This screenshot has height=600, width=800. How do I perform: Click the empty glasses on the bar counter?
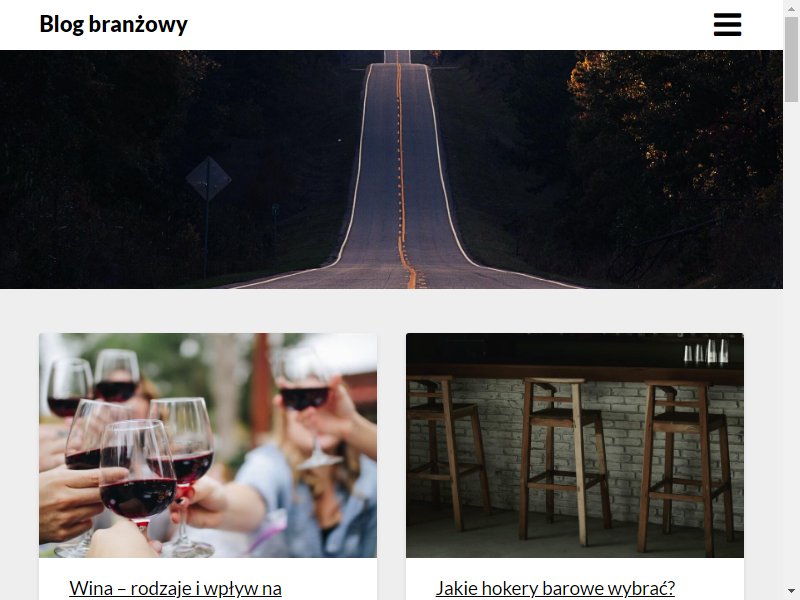click(706, 352)
